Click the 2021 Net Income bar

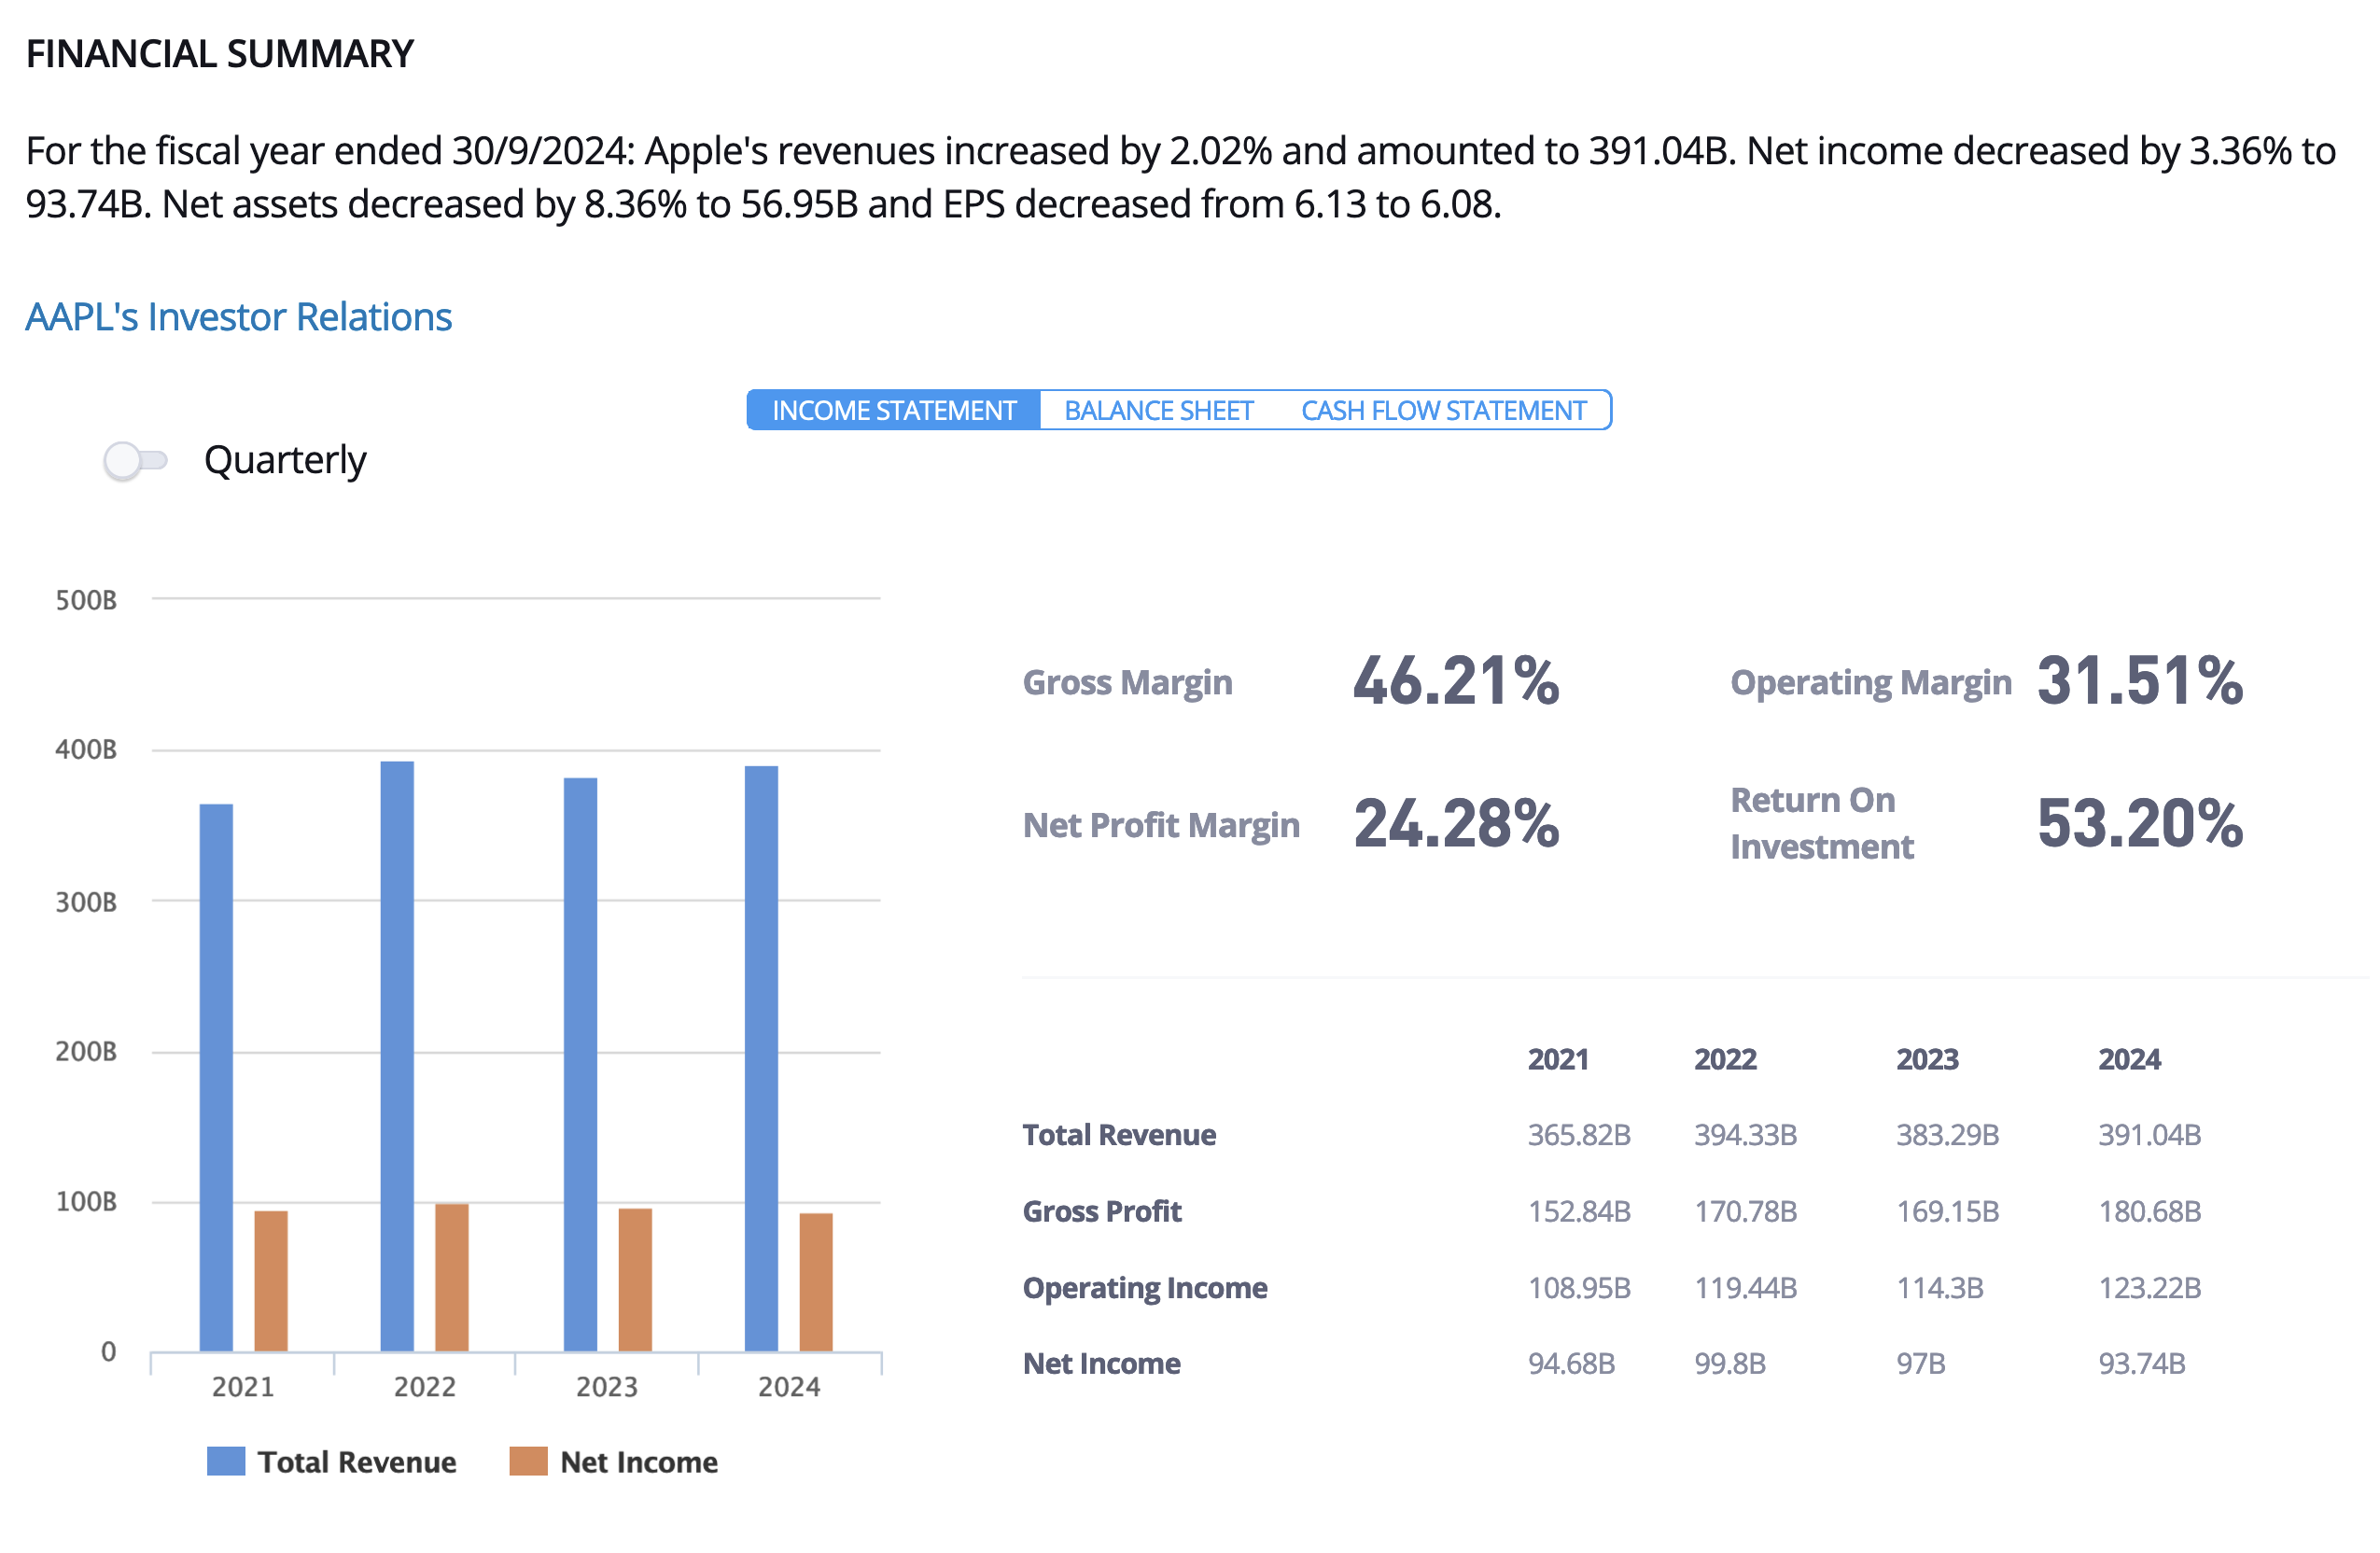tap(271, 1281)
